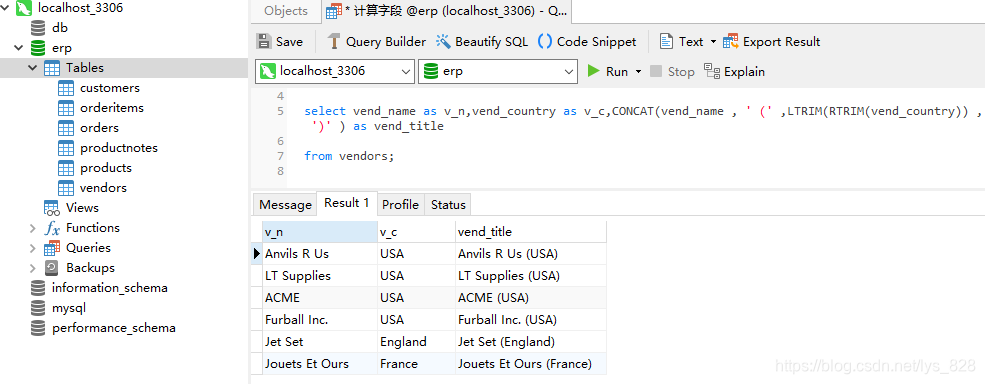Image resolution: width=985 pixels, height=384 pixels.
Task: Click the green erp database icon
Action: [x=38, y=48]
